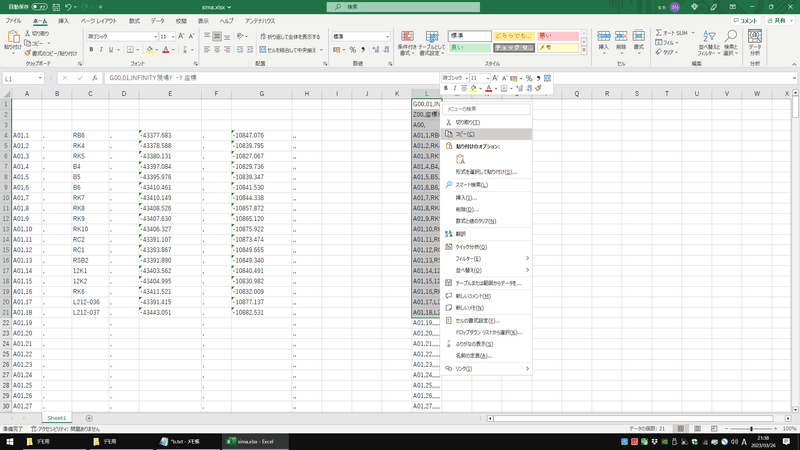
Task: Click the Save icon in title bar
Action: (56, 7)
